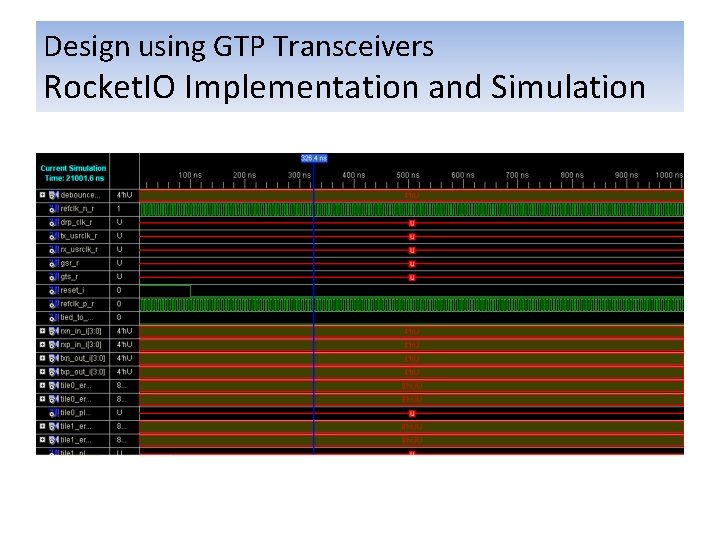Expand the txp_out_i[3:0] bus
This screenshot has height=540, width=720.
[42, 371]
